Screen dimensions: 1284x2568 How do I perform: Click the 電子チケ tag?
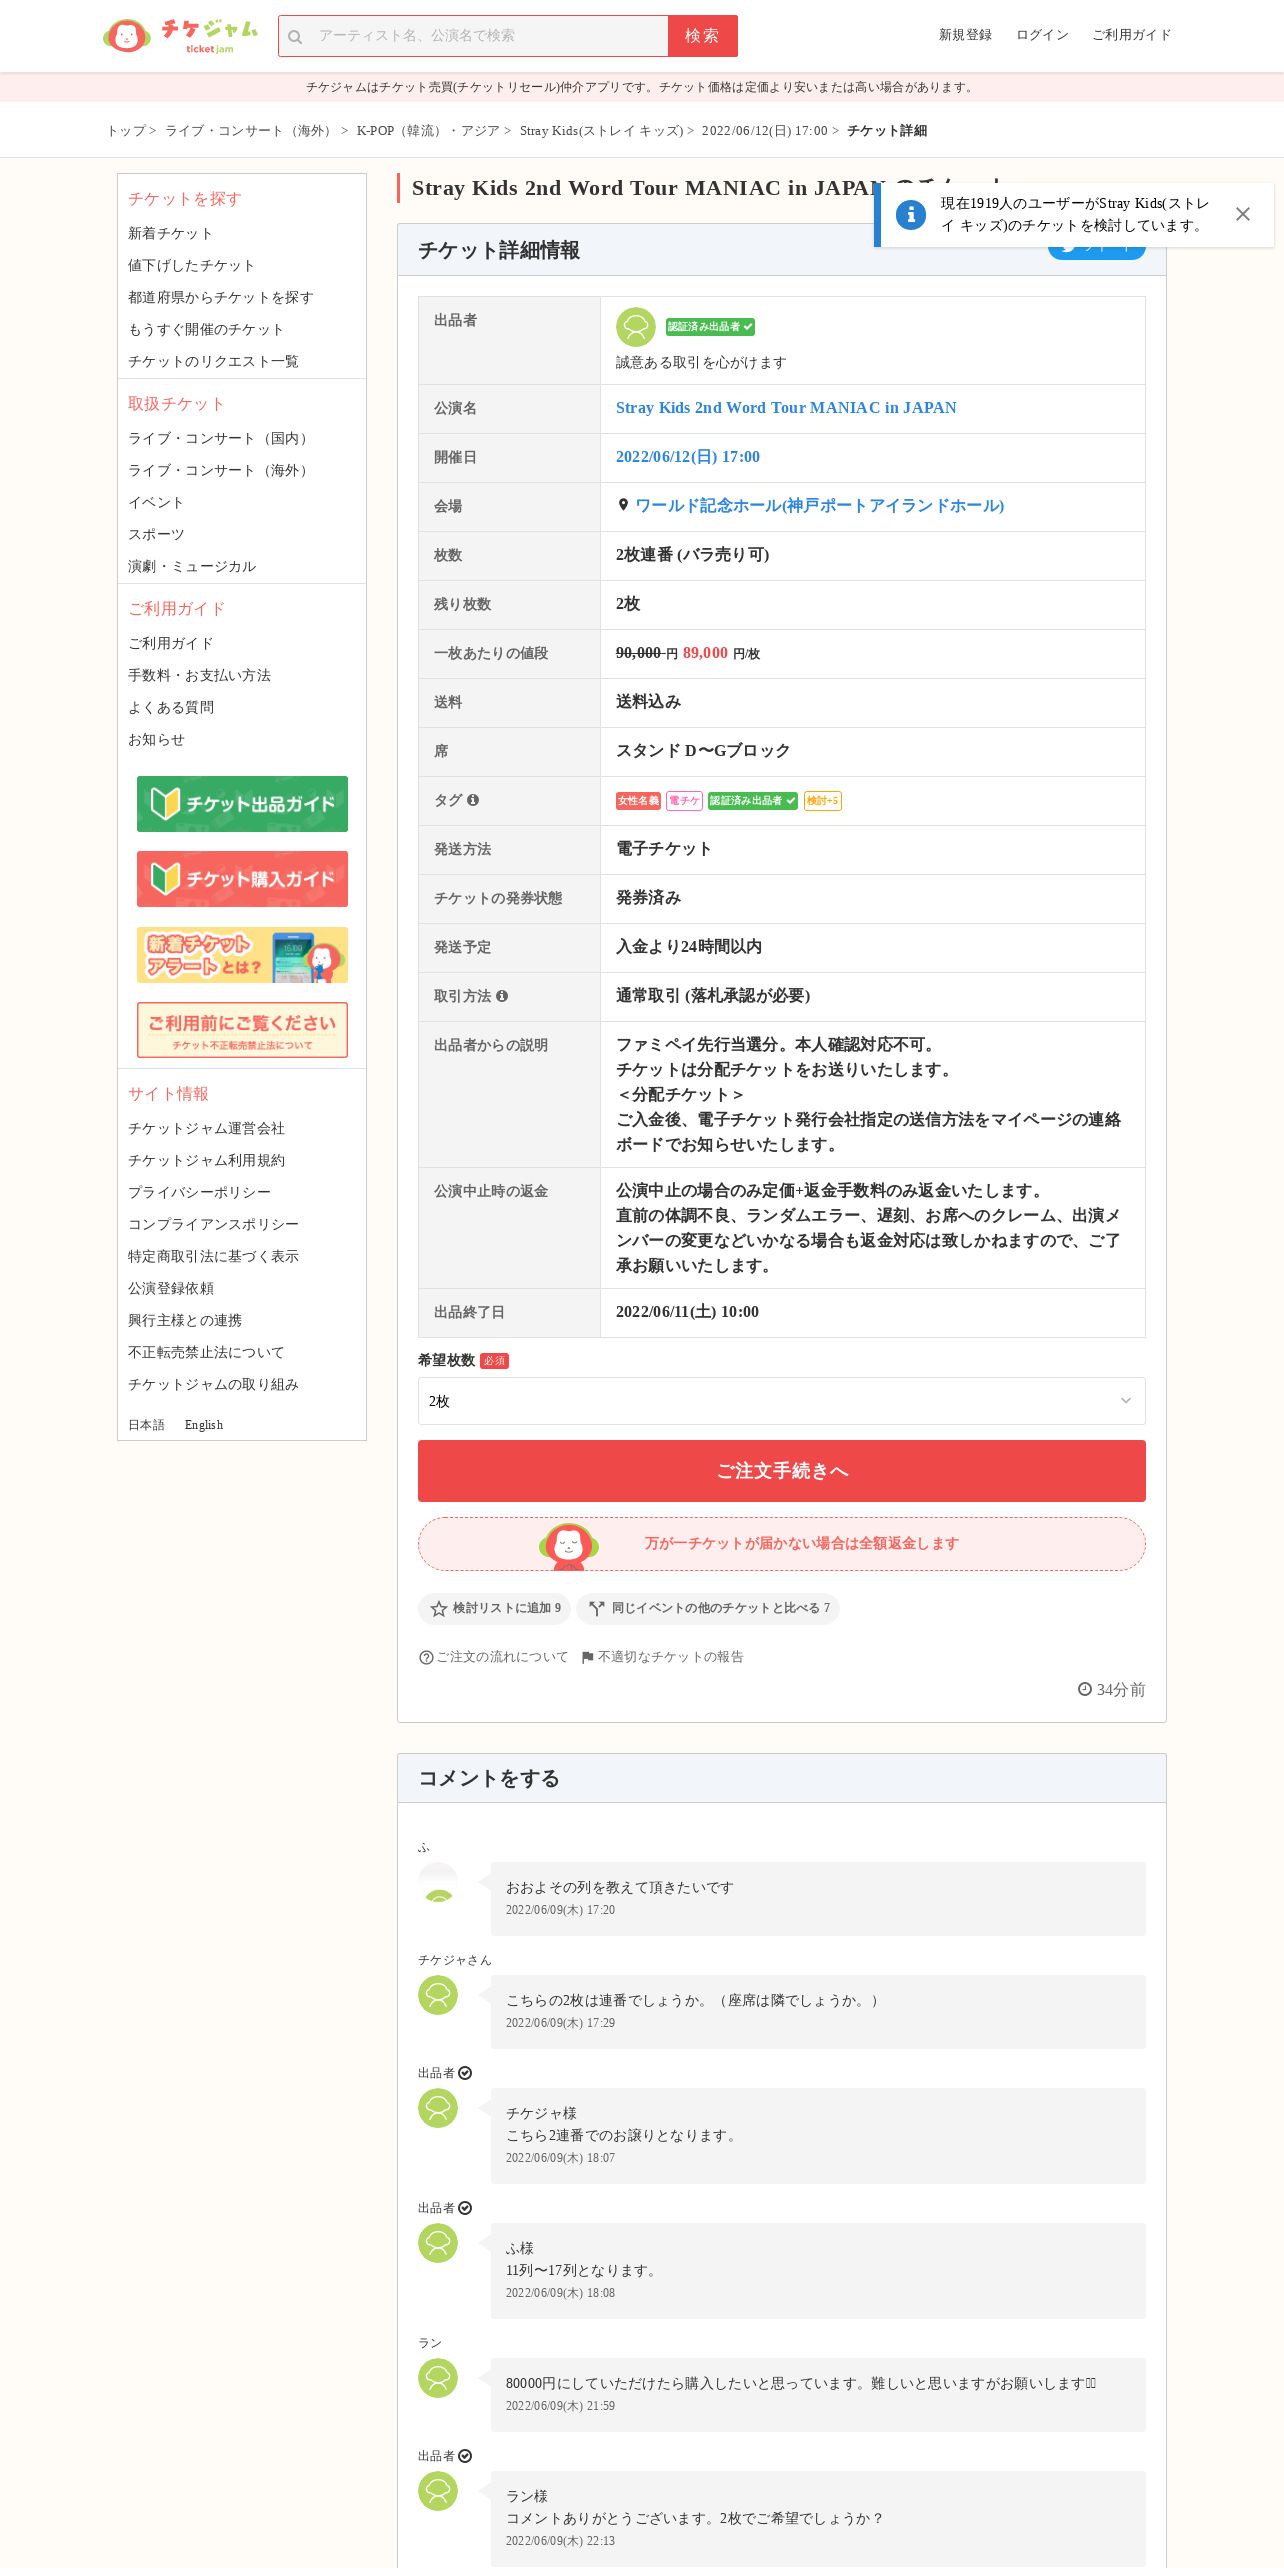tap(684, 801)
